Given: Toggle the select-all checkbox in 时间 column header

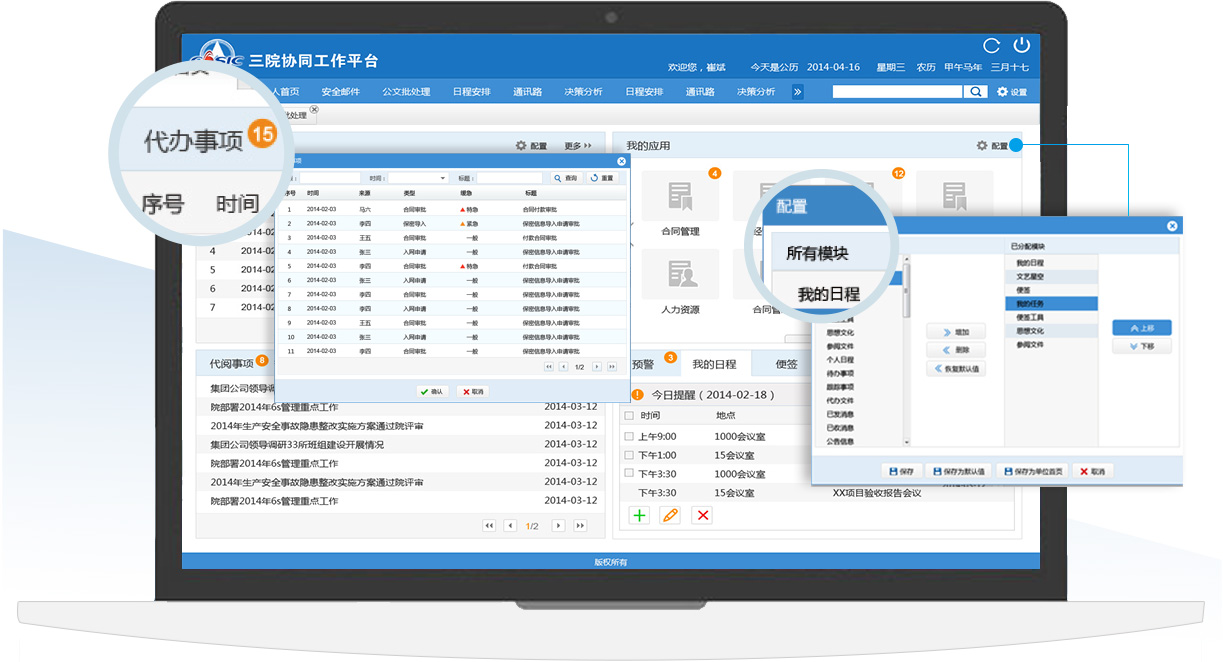Looking at the screenshot, I should 629,415.
